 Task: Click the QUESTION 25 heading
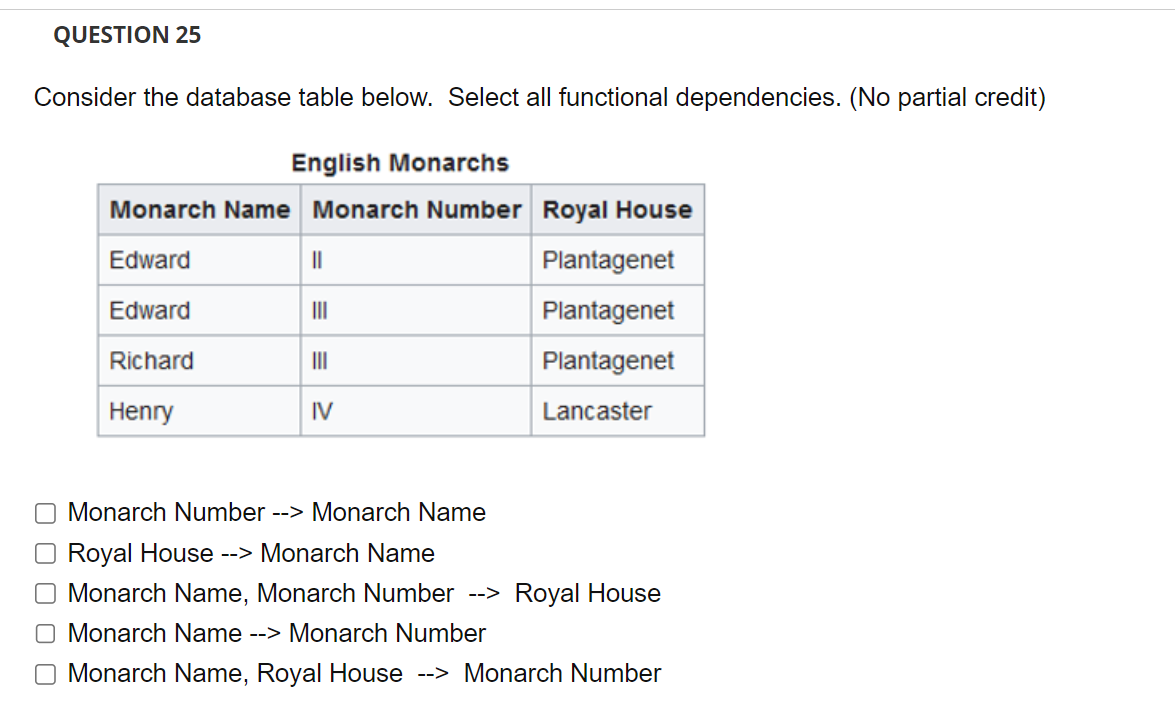click(128, 35)
